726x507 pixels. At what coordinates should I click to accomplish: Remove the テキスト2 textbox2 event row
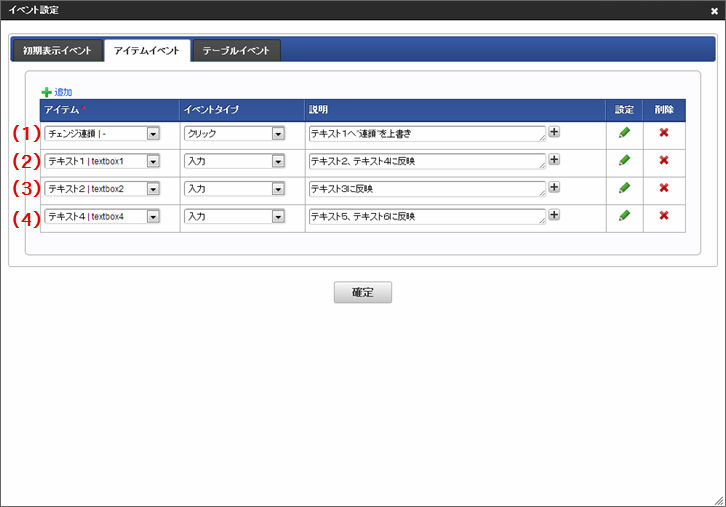tap(663, 187)
